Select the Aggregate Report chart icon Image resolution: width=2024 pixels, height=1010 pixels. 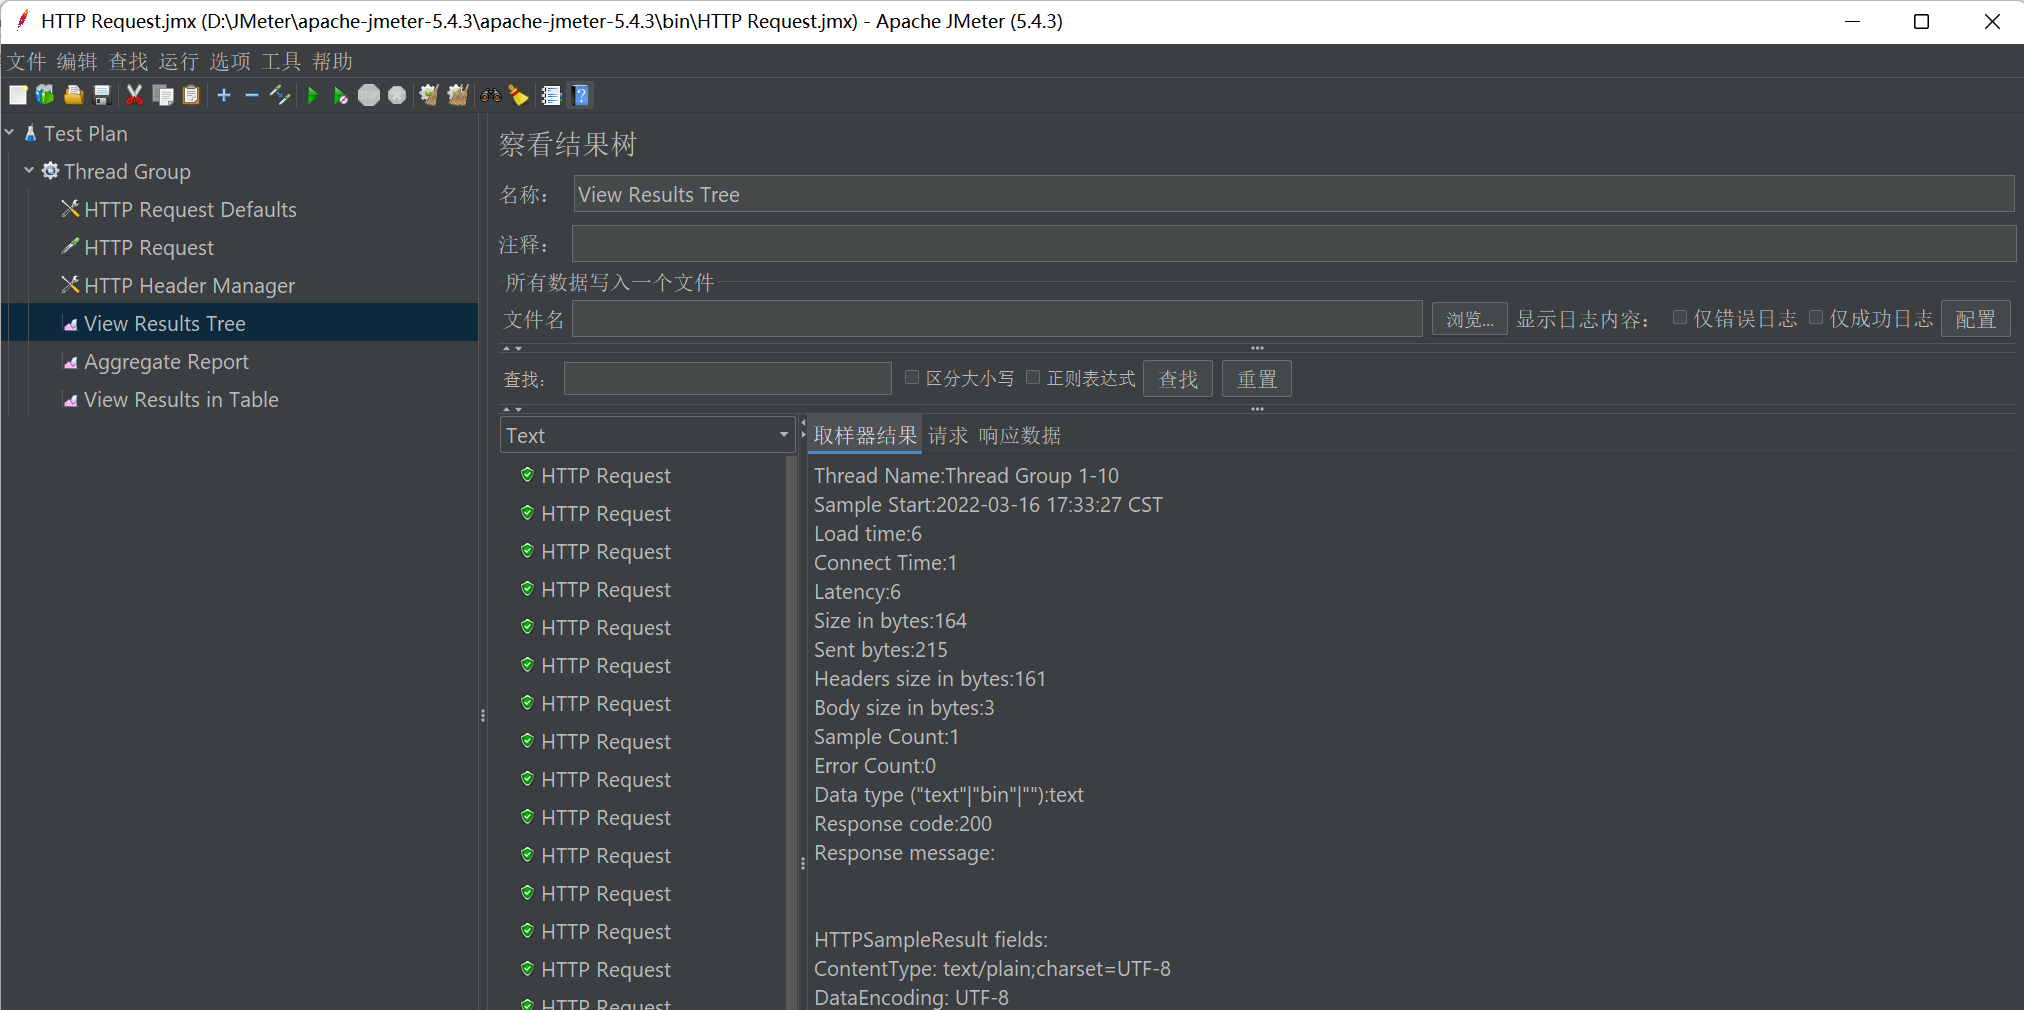pos(70,362)
